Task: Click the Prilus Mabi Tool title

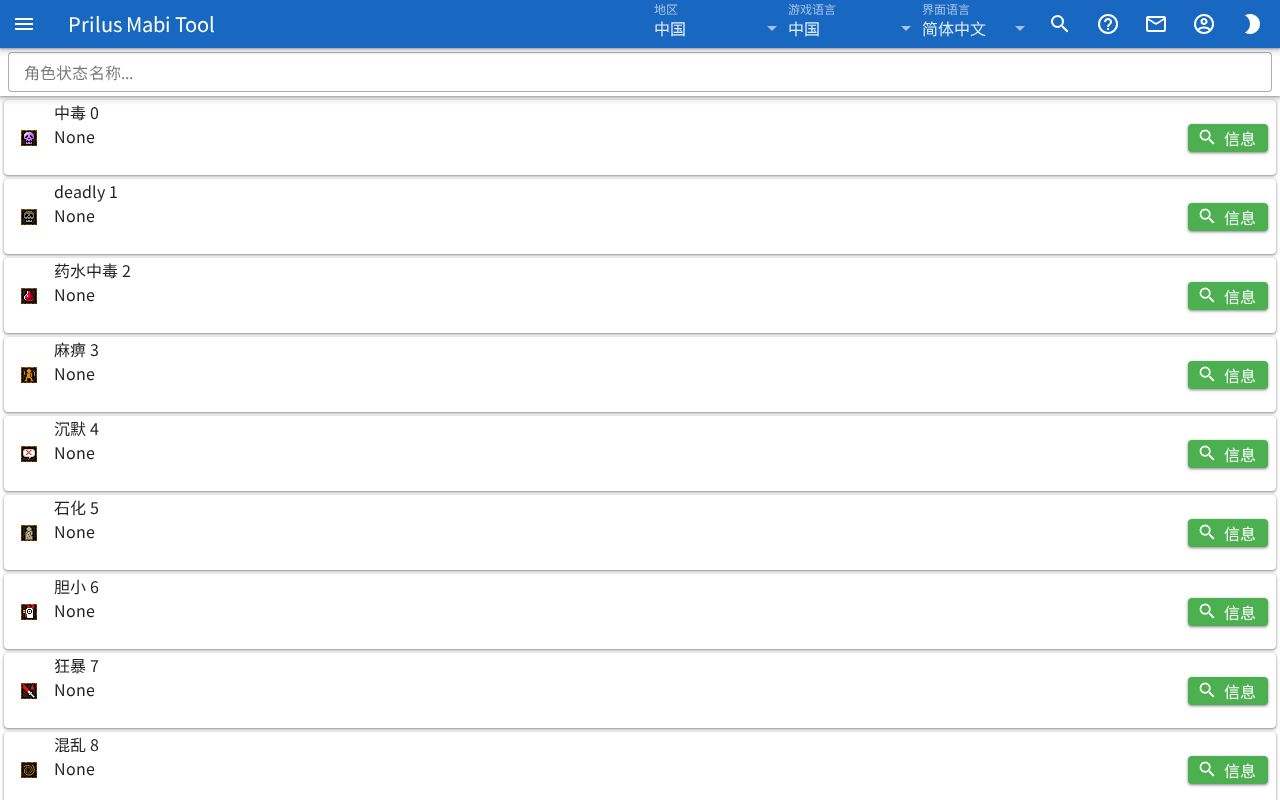Action: click(141, 24)
